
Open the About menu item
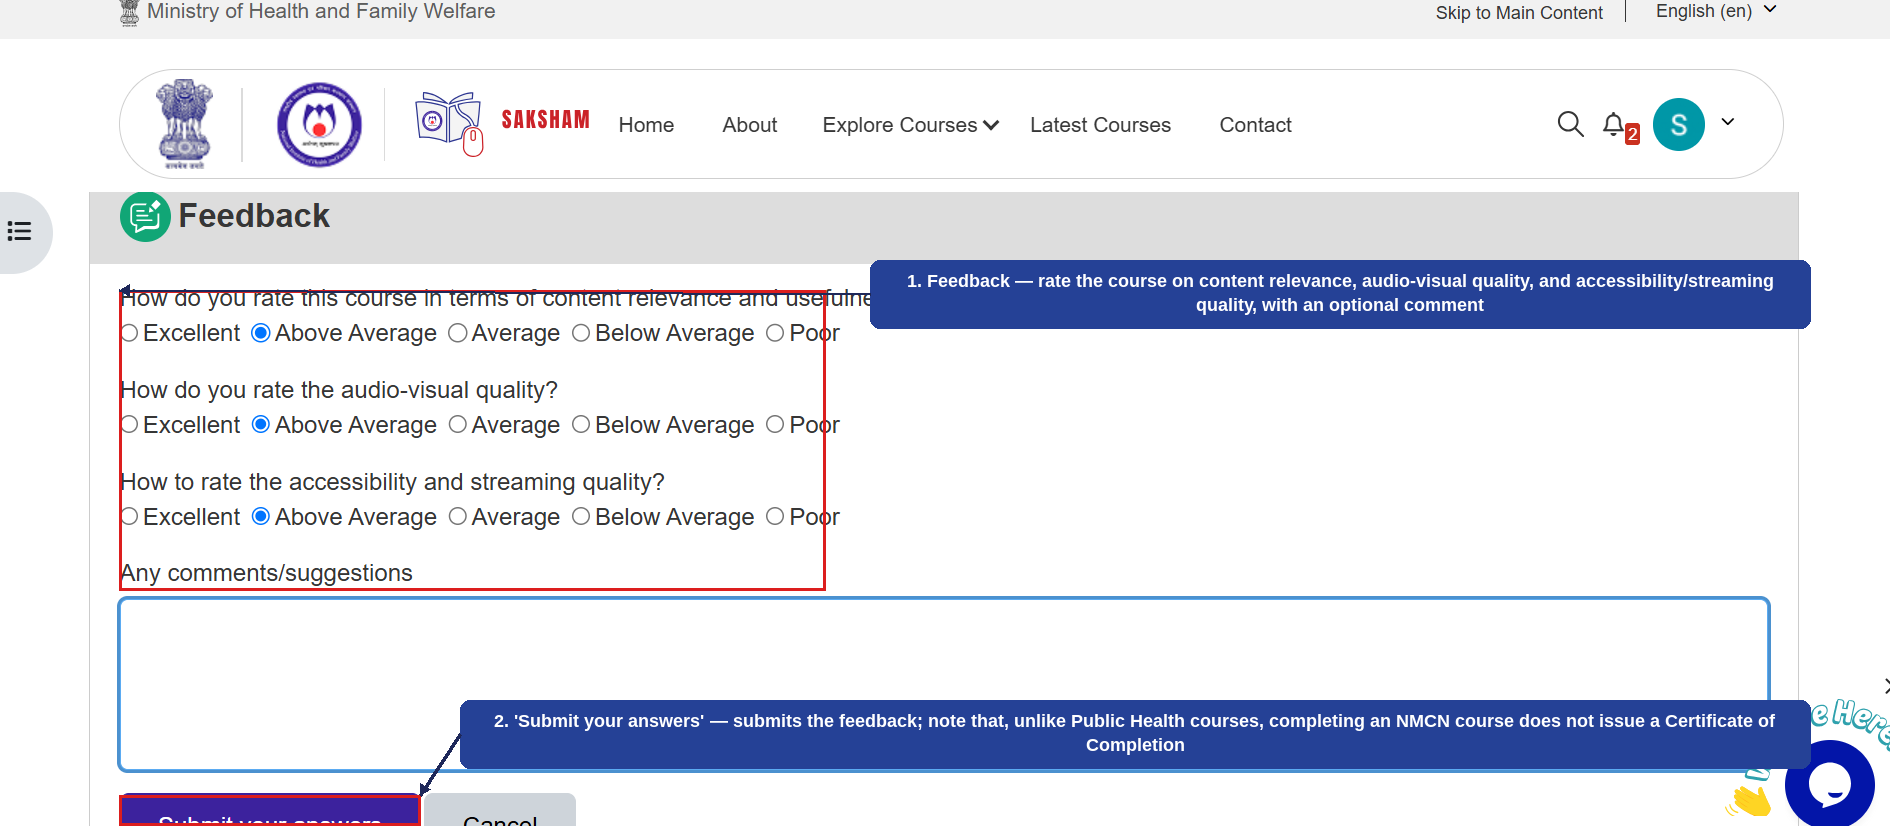tap(750, 125)
